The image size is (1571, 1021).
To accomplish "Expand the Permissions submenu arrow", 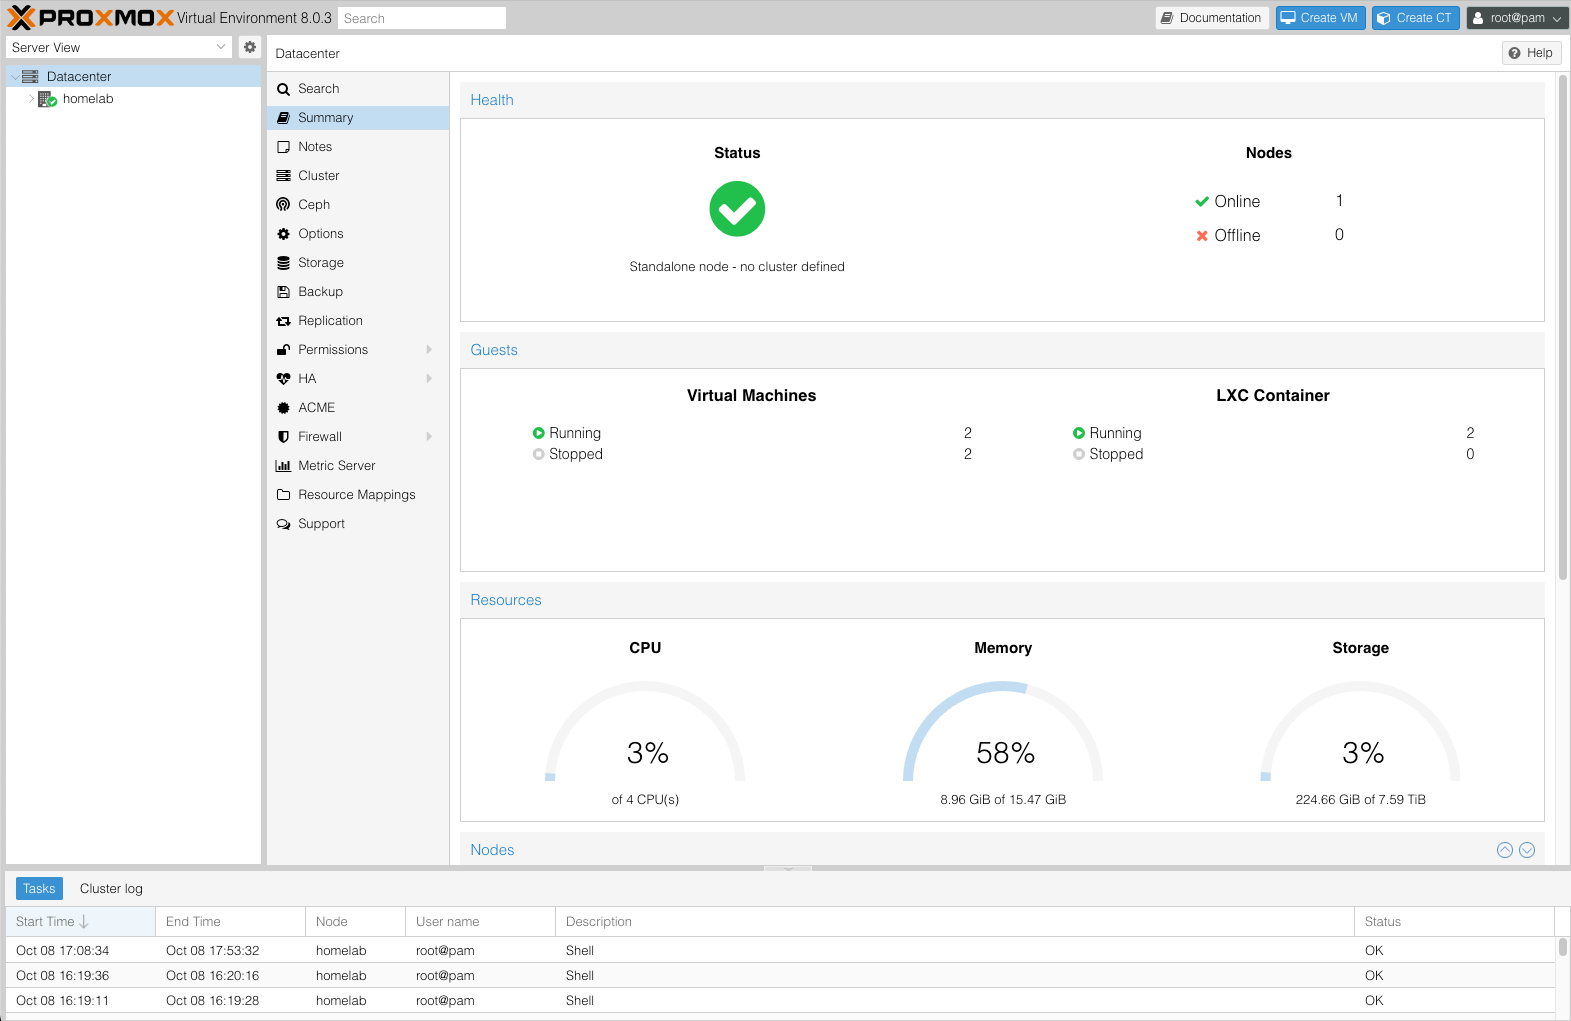I will (430, 350).
